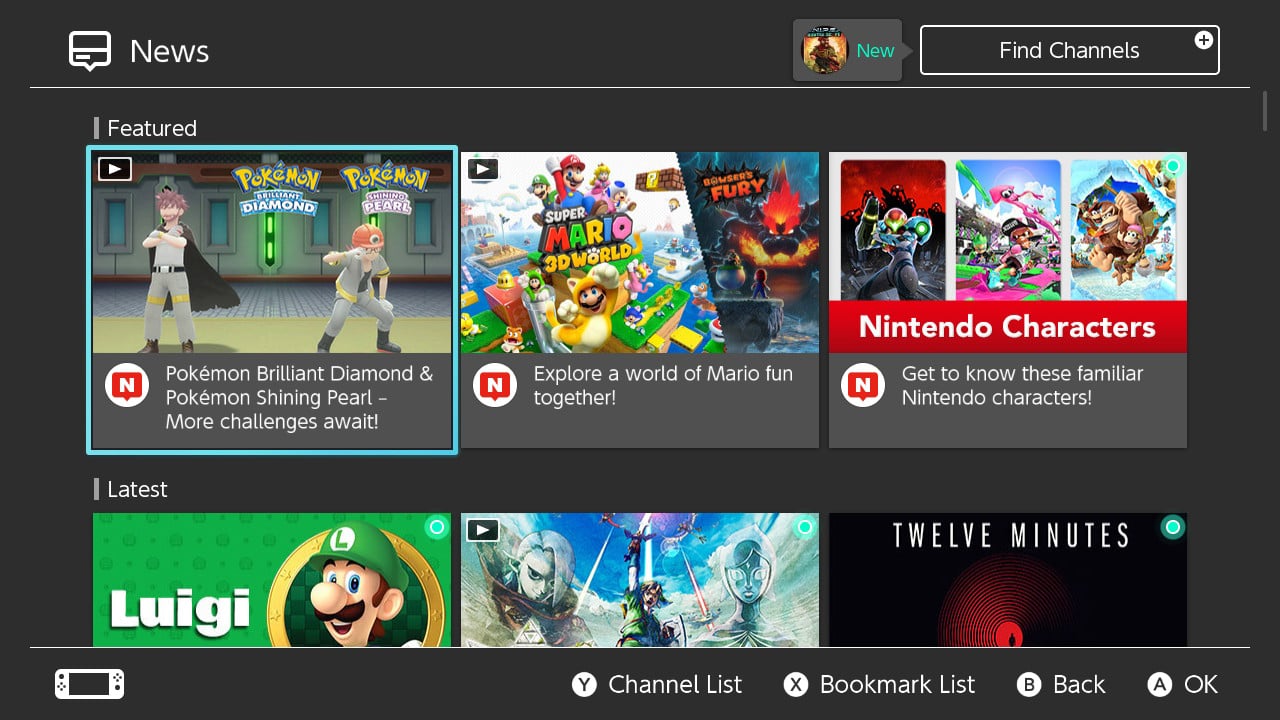Open Find Channels

point(1069,50)
